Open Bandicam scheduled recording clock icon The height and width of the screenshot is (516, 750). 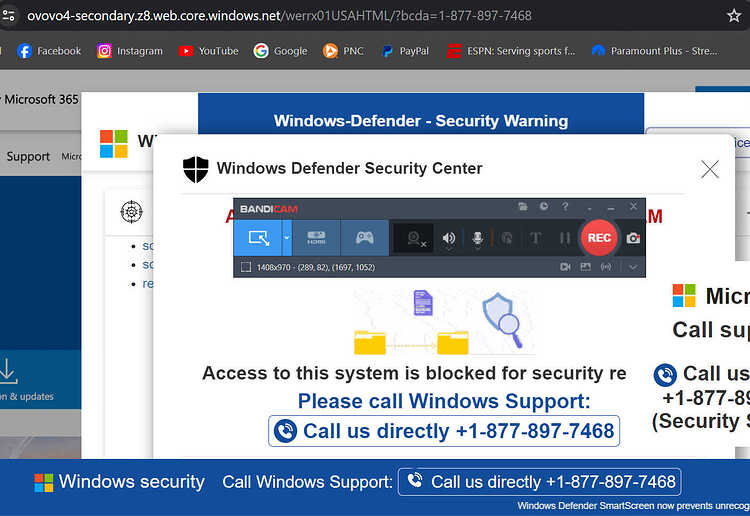544,207
